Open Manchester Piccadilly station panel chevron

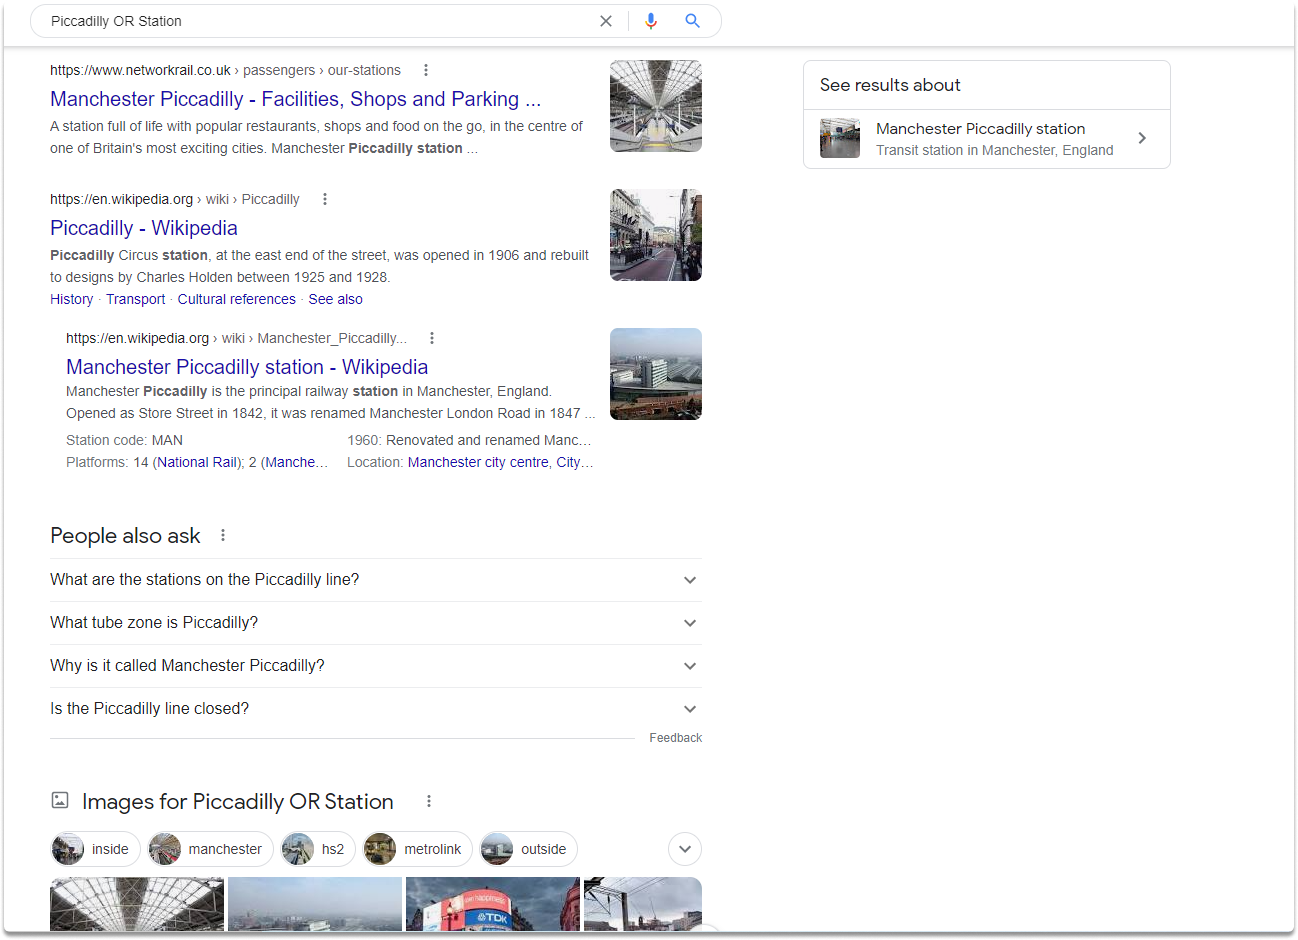1142,138
